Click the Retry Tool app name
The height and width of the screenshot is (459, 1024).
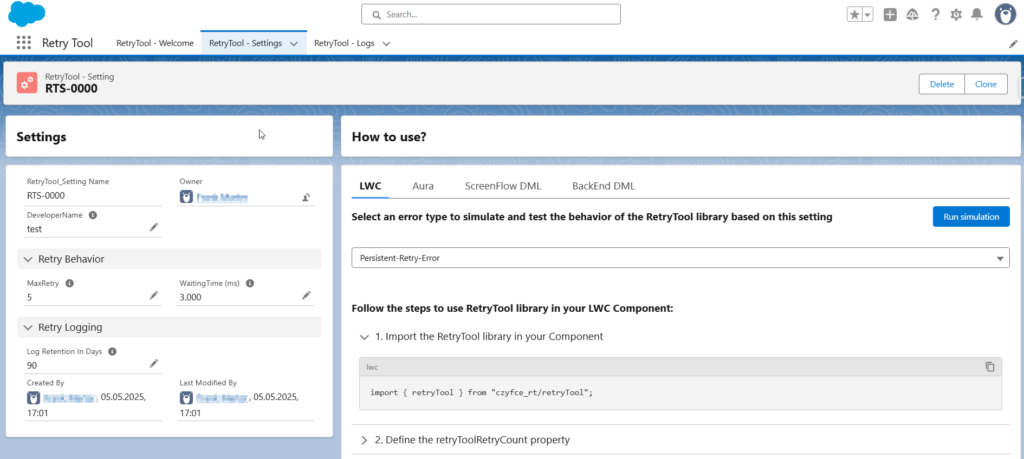click(x=67, y=43)
